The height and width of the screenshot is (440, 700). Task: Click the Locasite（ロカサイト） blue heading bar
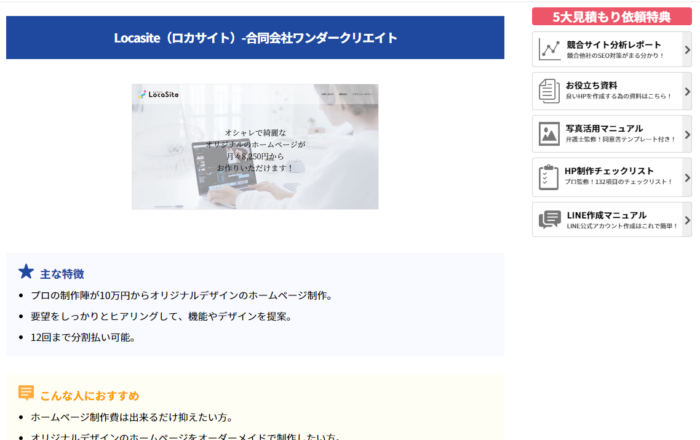coord(255,38)
